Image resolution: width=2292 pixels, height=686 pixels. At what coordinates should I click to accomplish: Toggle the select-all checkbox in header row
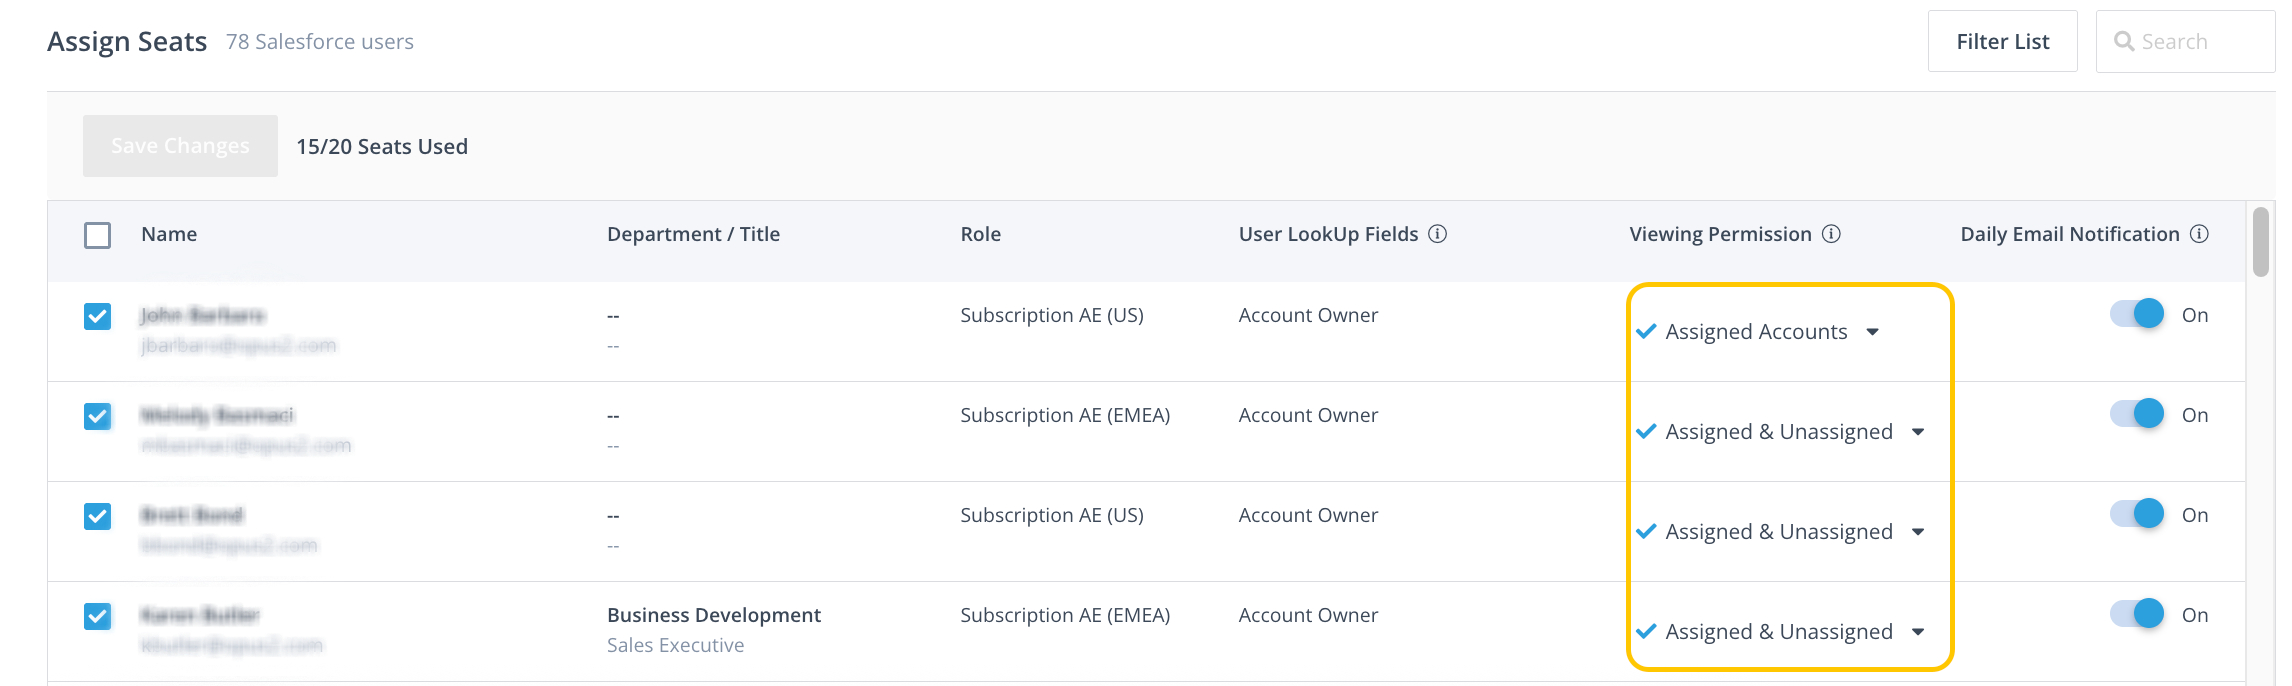[x=97, y=235]
